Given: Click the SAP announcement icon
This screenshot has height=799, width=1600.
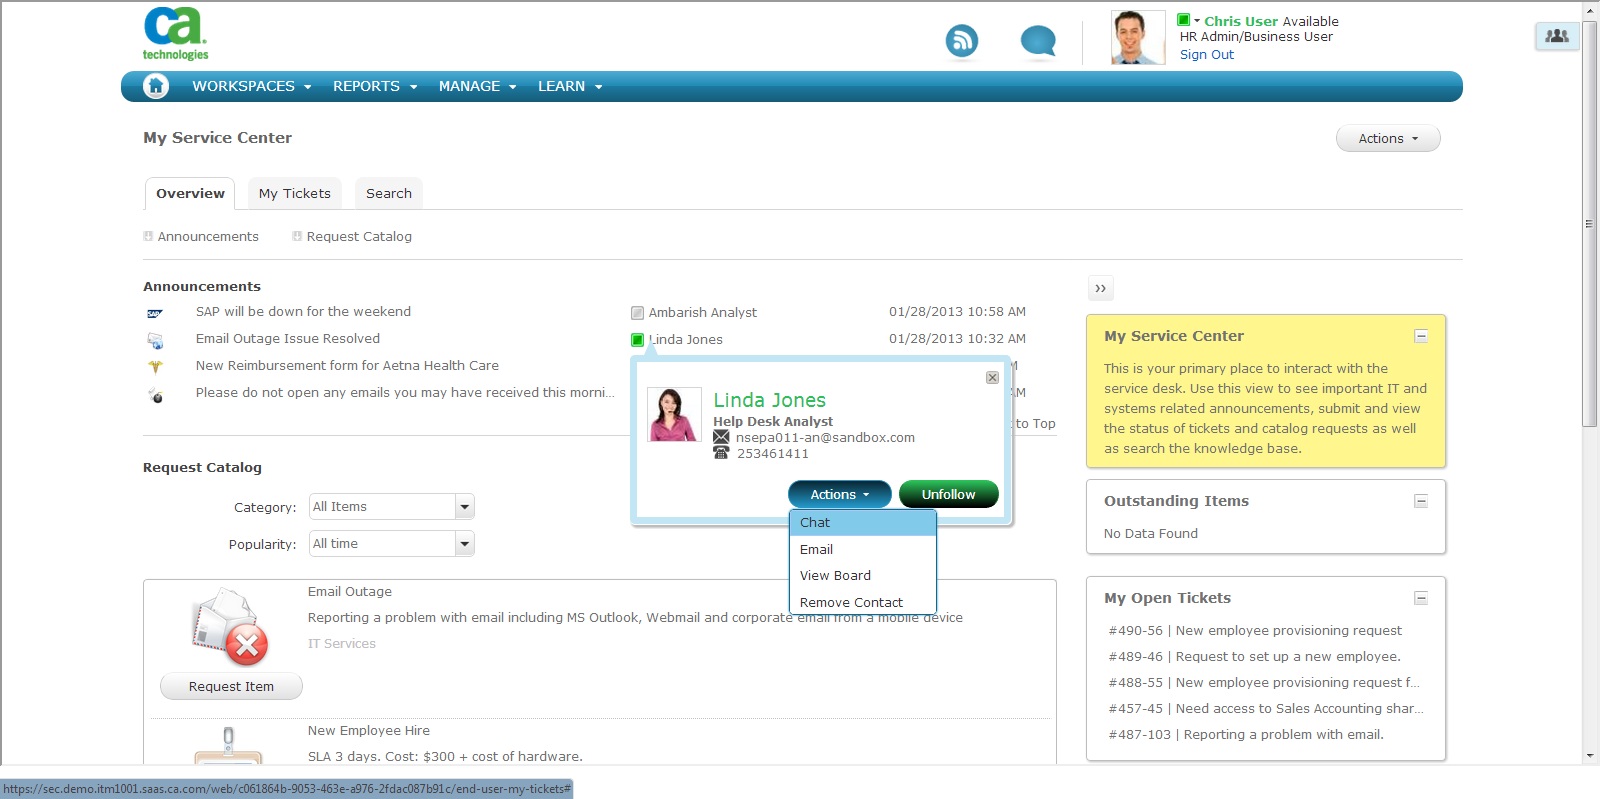Looking at the screenshot, I should coord(155,313).
